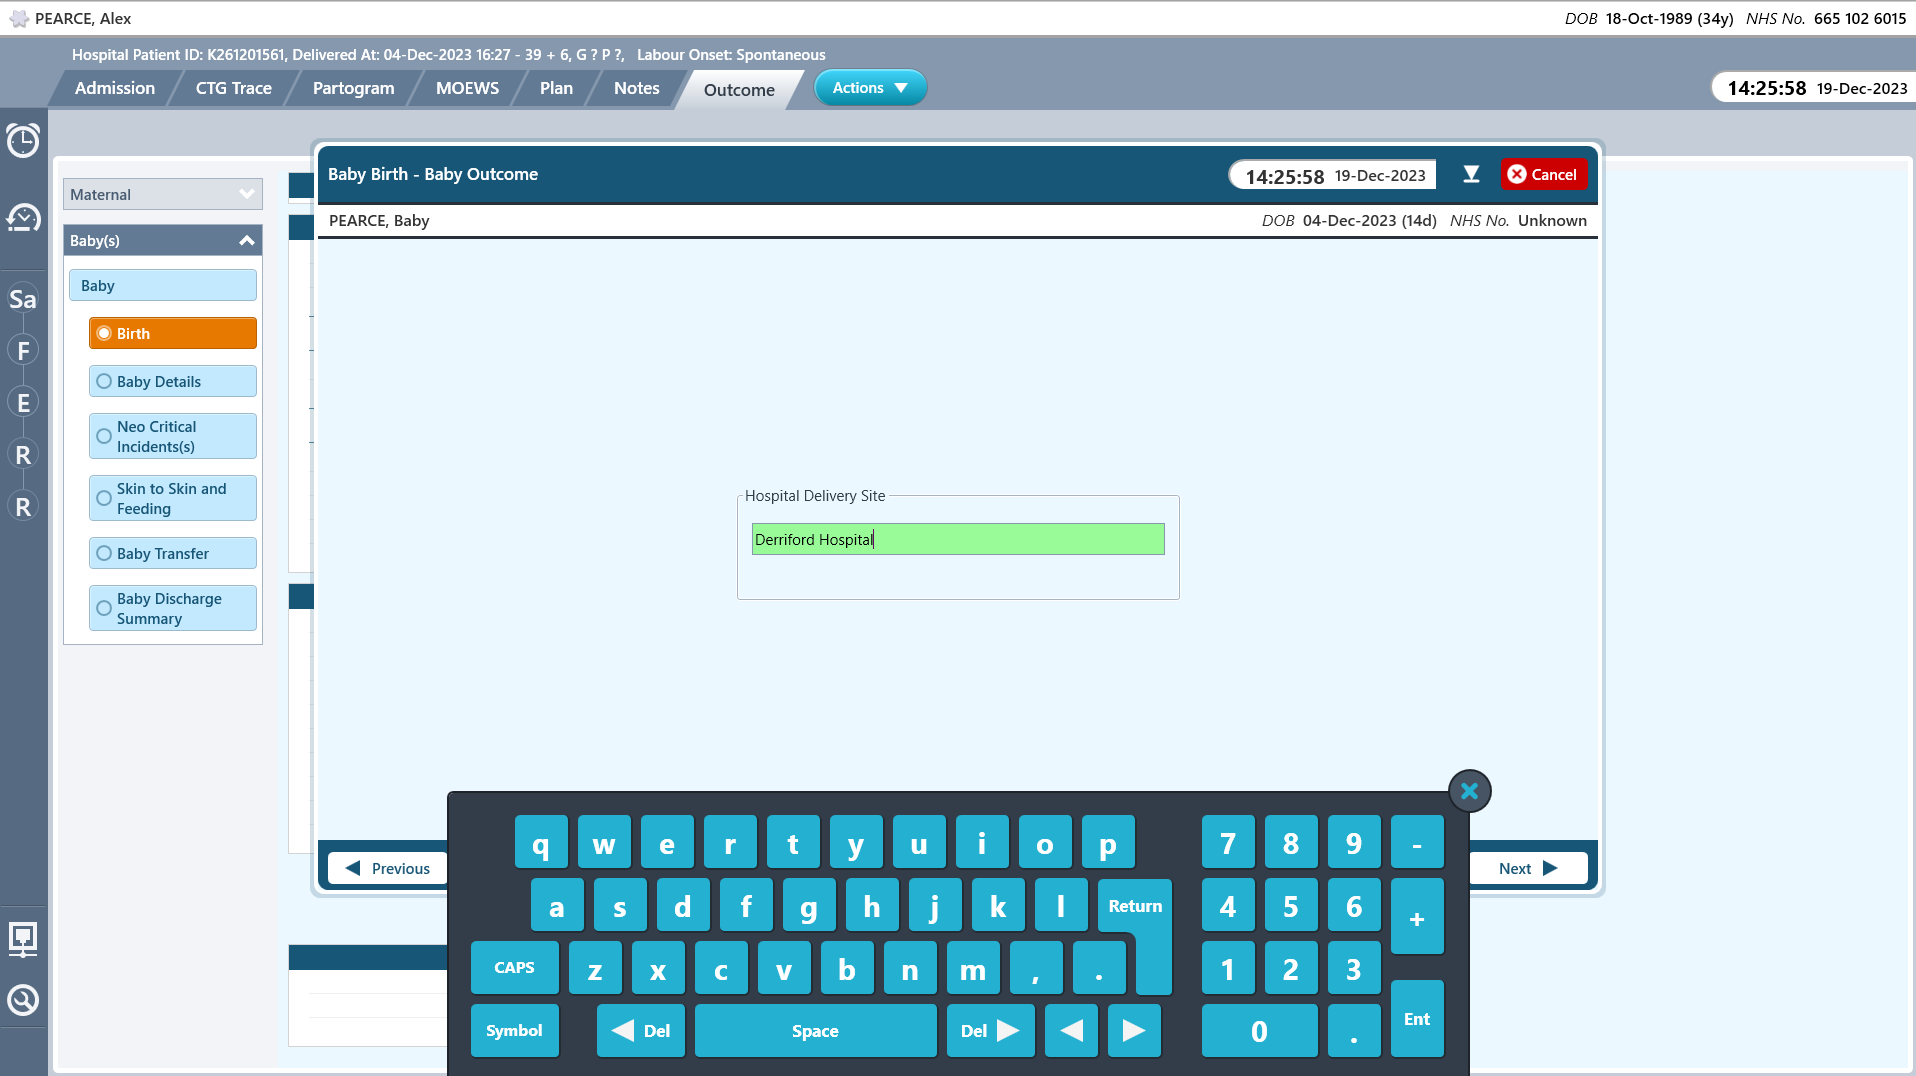Select the Baby Details radio option
This screenshot has width=1916, height=1076.
coord(173,381)
